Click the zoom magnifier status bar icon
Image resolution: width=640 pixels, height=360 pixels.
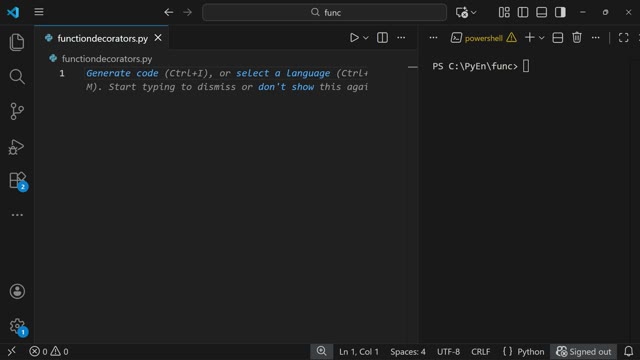(x=322, y=351)
